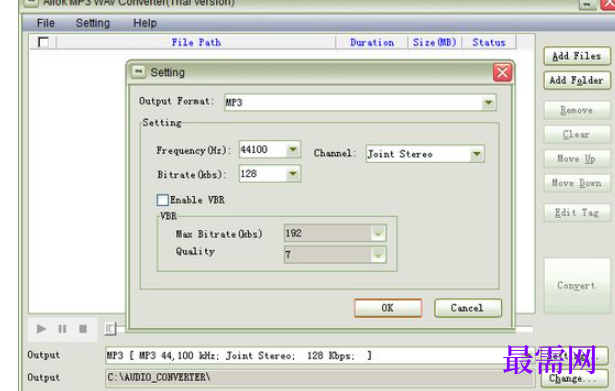
Task: Expand the Channel Joint Stereo dropdown
Action: point(477,154)
